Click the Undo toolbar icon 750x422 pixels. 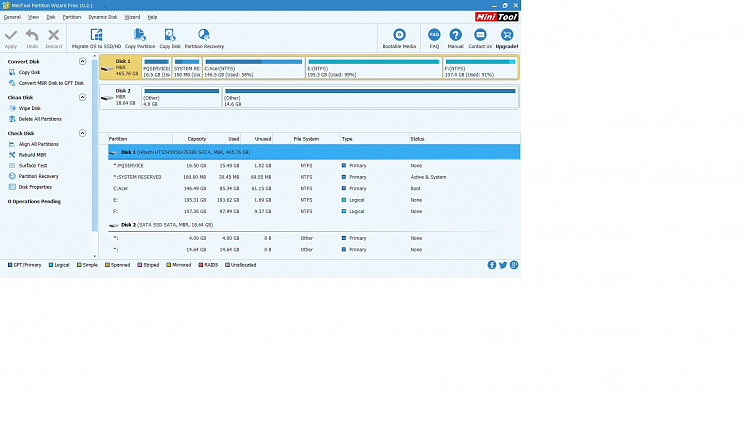[32, 35]
